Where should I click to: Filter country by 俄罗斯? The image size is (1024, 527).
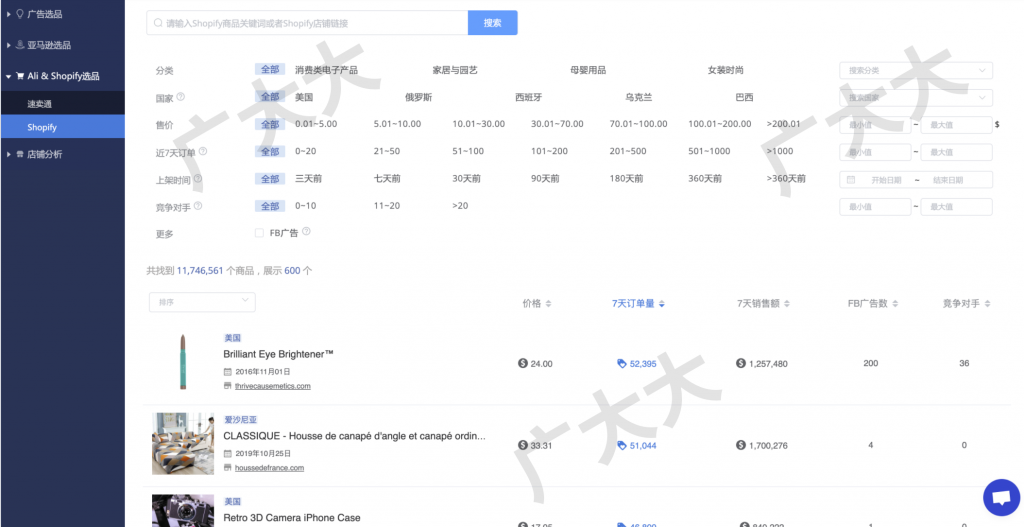click(x=418, y=97)
